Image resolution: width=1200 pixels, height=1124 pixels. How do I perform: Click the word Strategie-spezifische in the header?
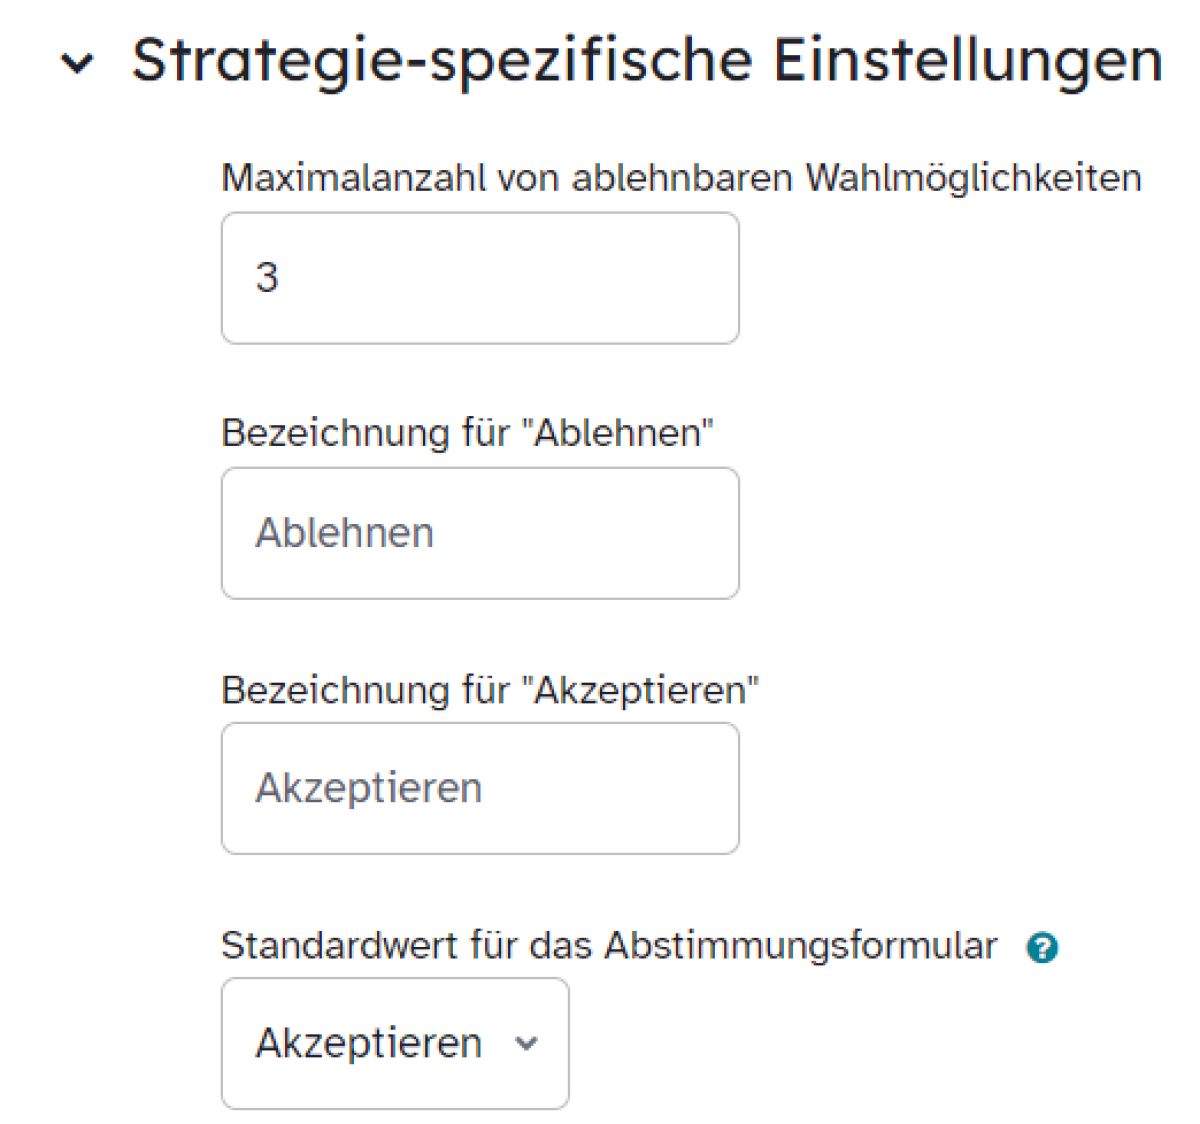click(x=442, y=62)
